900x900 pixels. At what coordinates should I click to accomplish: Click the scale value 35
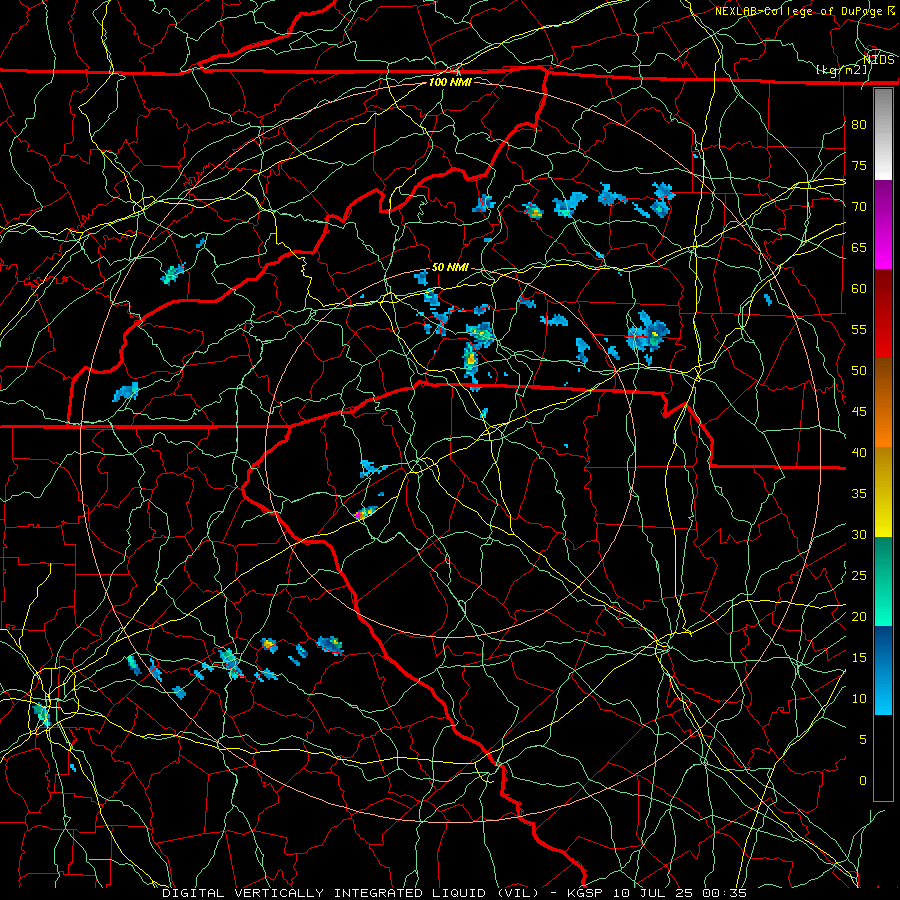[859, 494]
